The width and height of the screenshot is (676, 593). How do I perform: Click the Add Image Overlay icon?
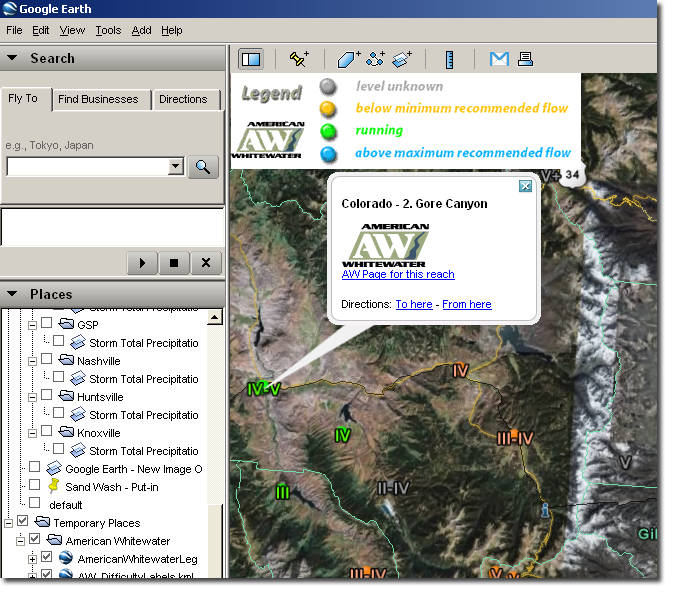coord(403,59)
